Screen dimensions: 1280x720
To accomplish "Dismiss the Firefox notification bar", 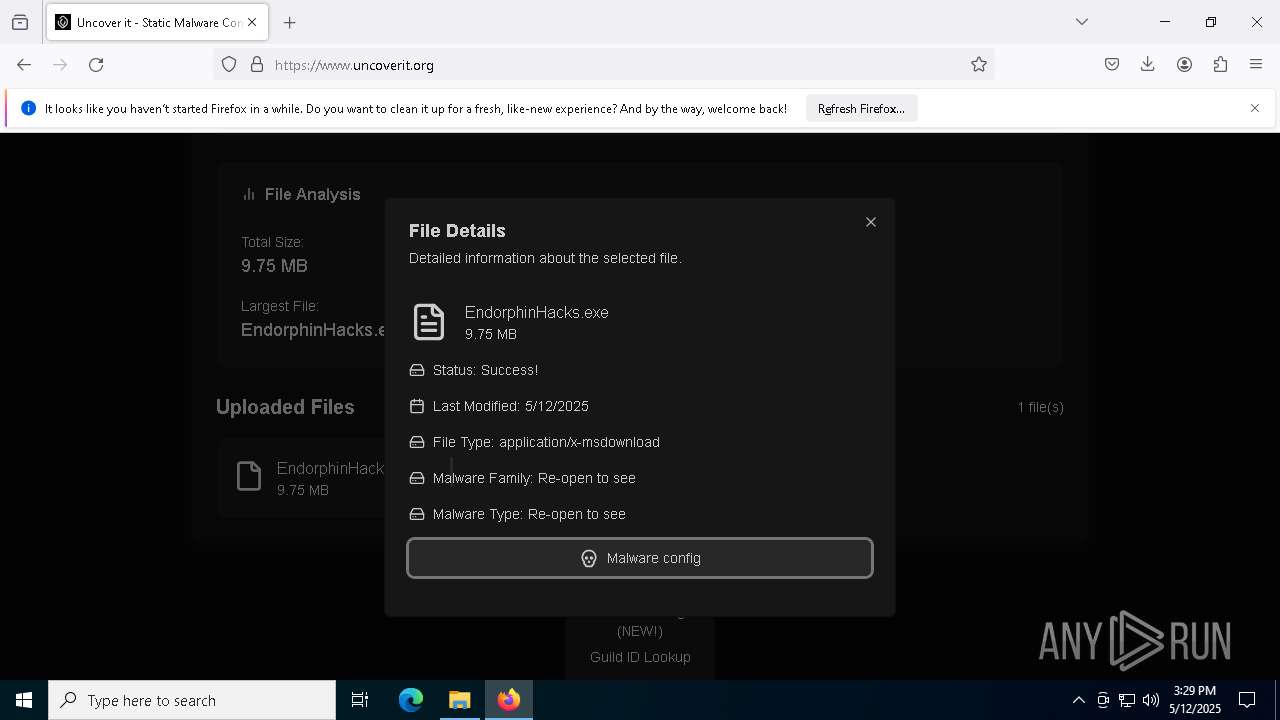I will tap(1255, 108).
